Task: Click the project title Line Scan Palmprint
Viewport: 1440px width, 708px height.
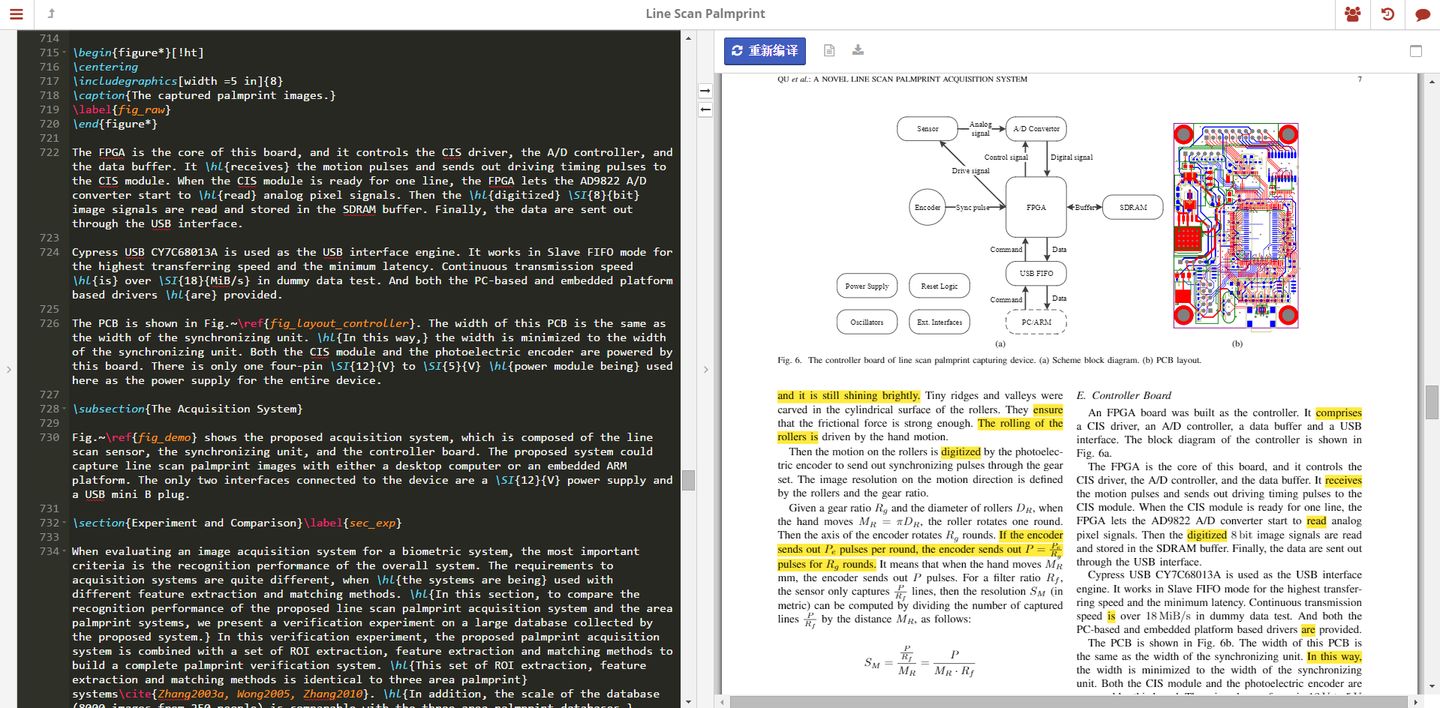Action: tap(705, 14)
